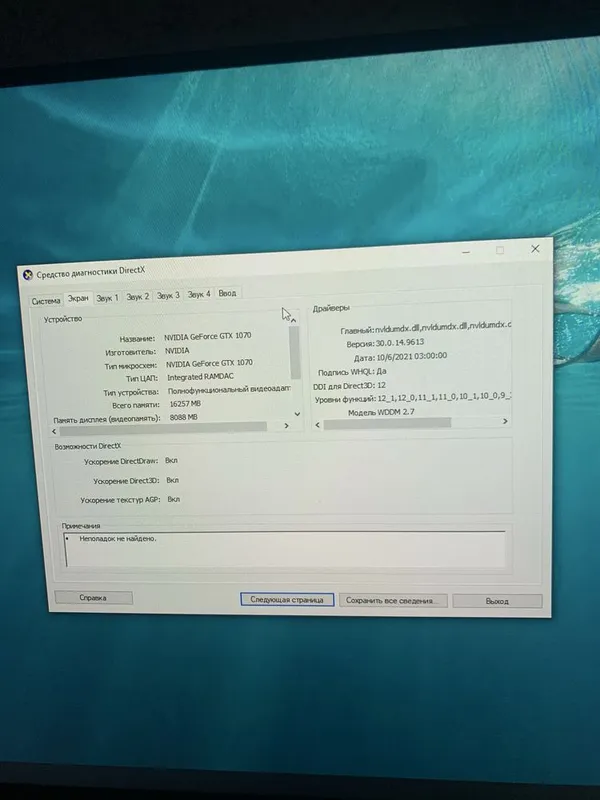Switch to the Звук 2 tab
This screenshot has height=800, width=600.
[138, 296]
